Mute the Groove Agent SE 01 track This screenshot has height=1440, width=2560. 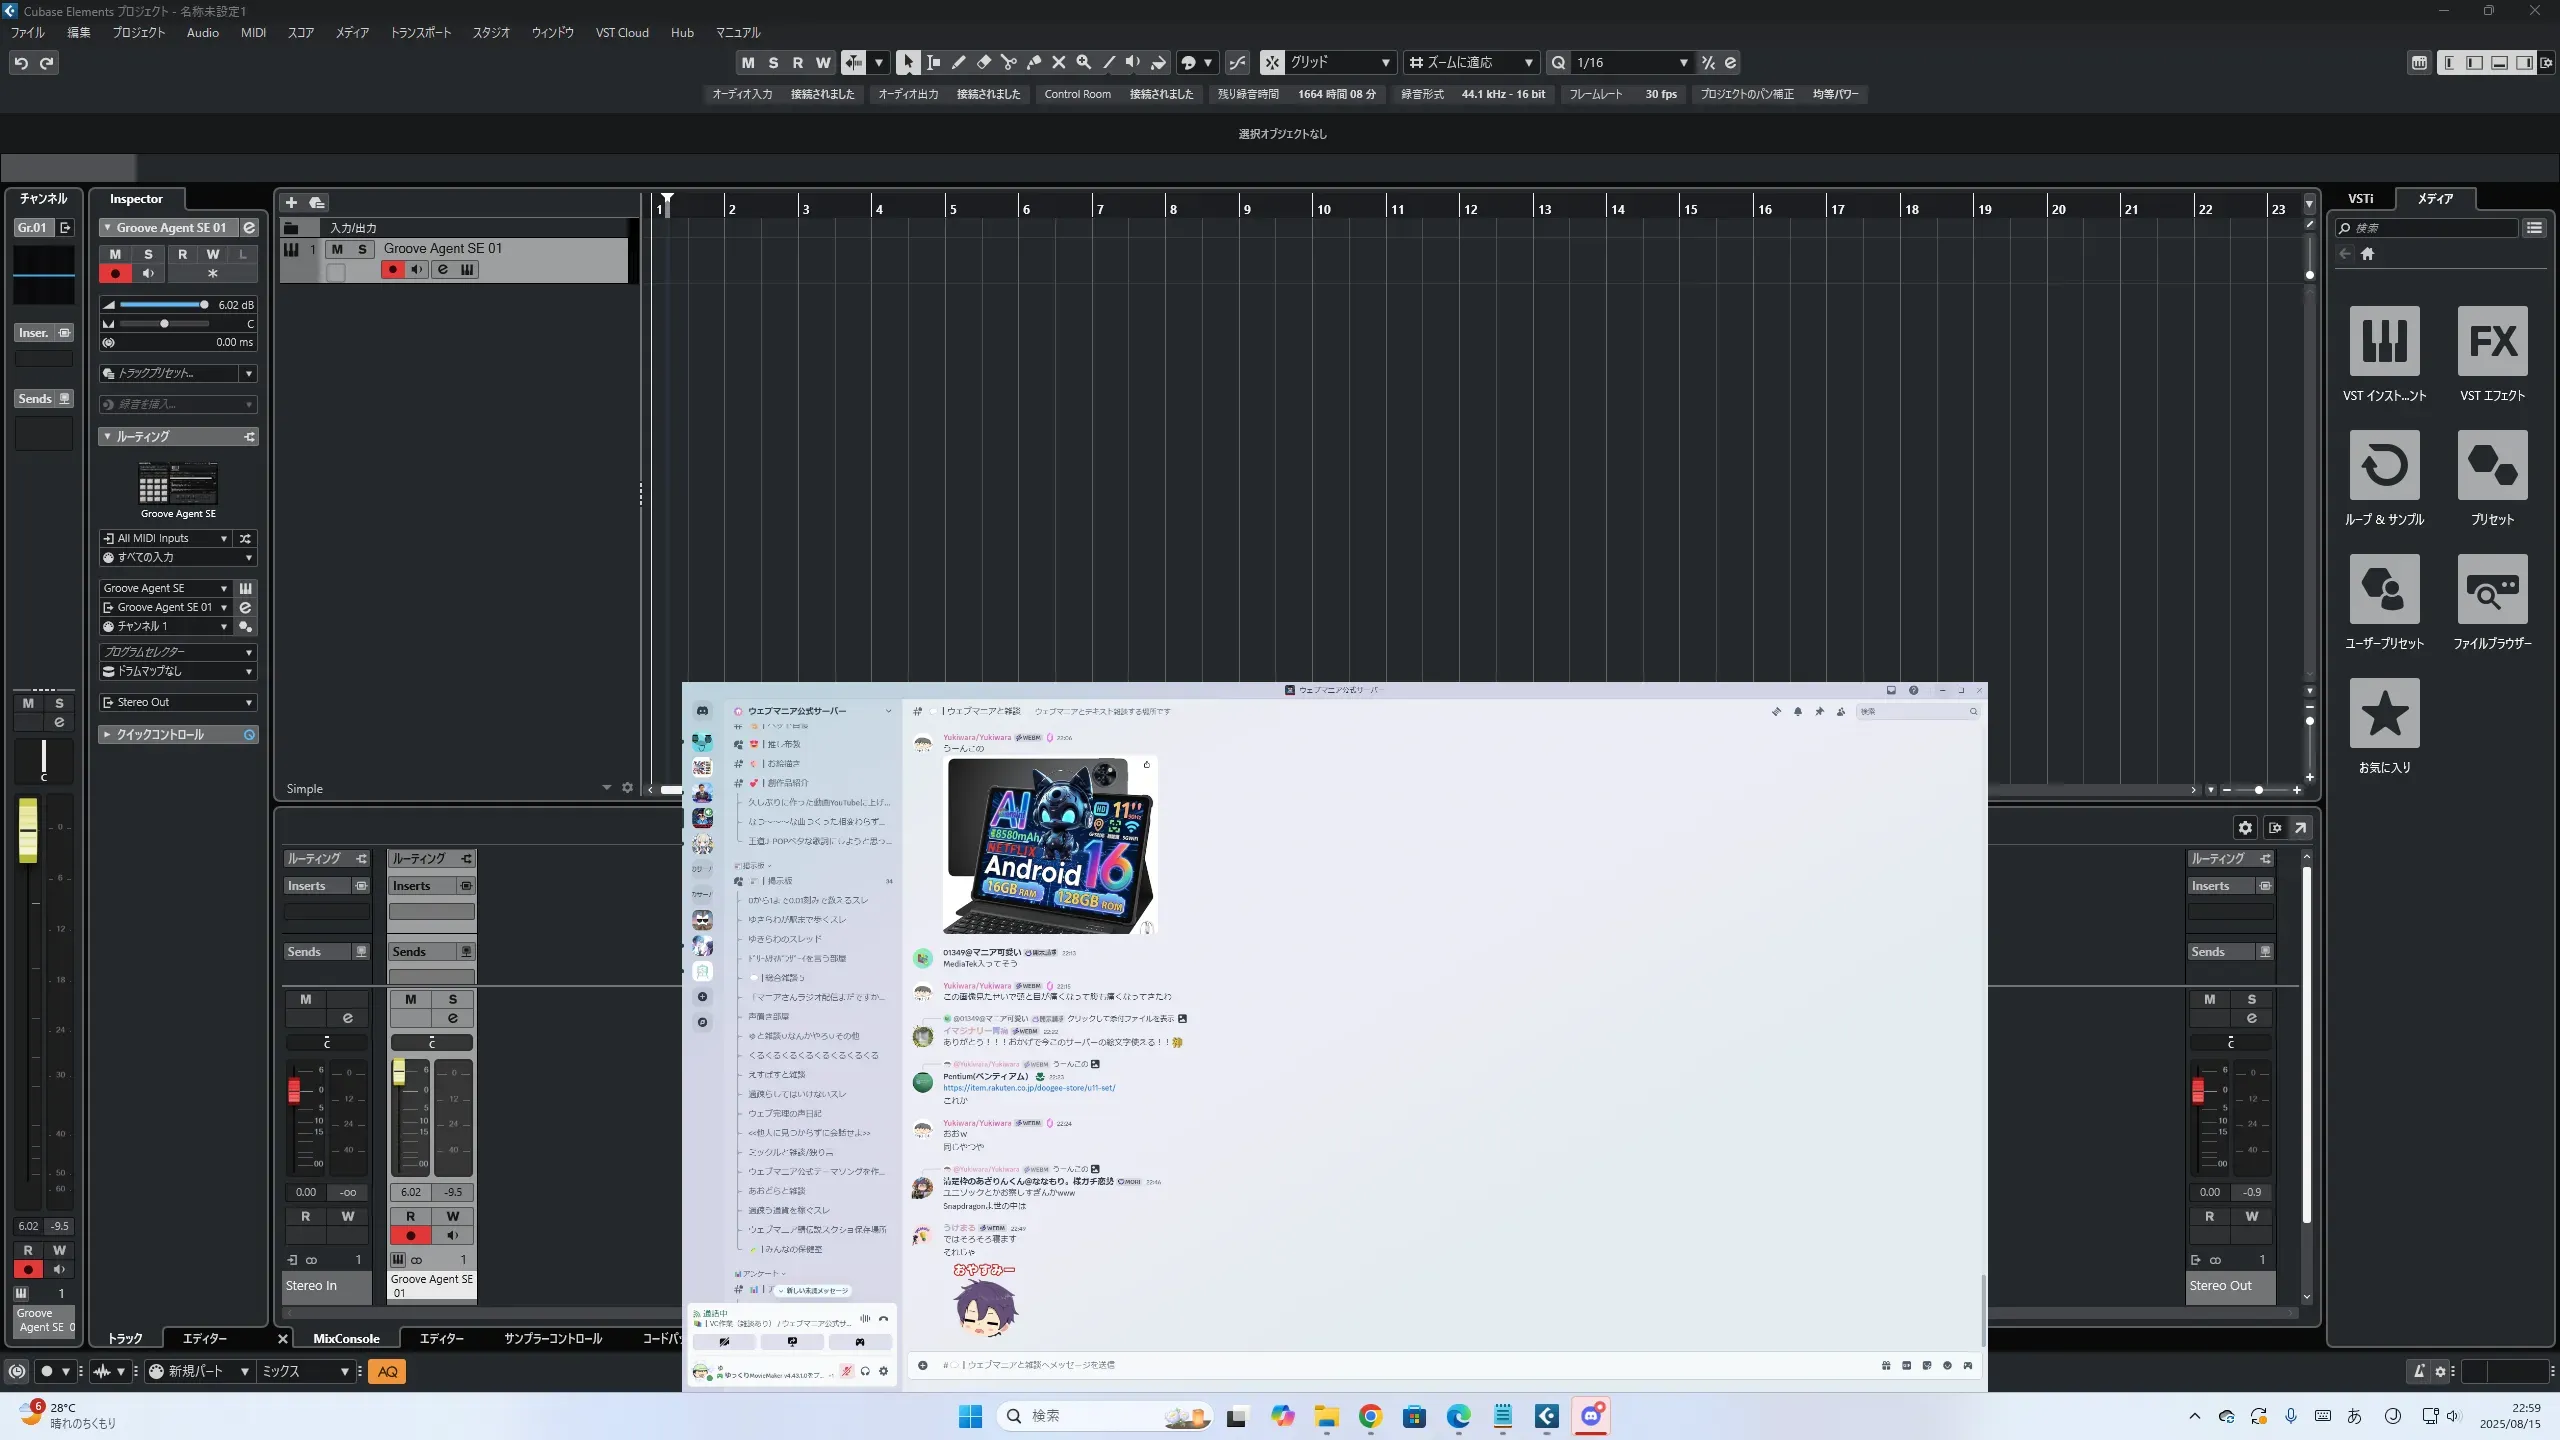click(337, 249)
